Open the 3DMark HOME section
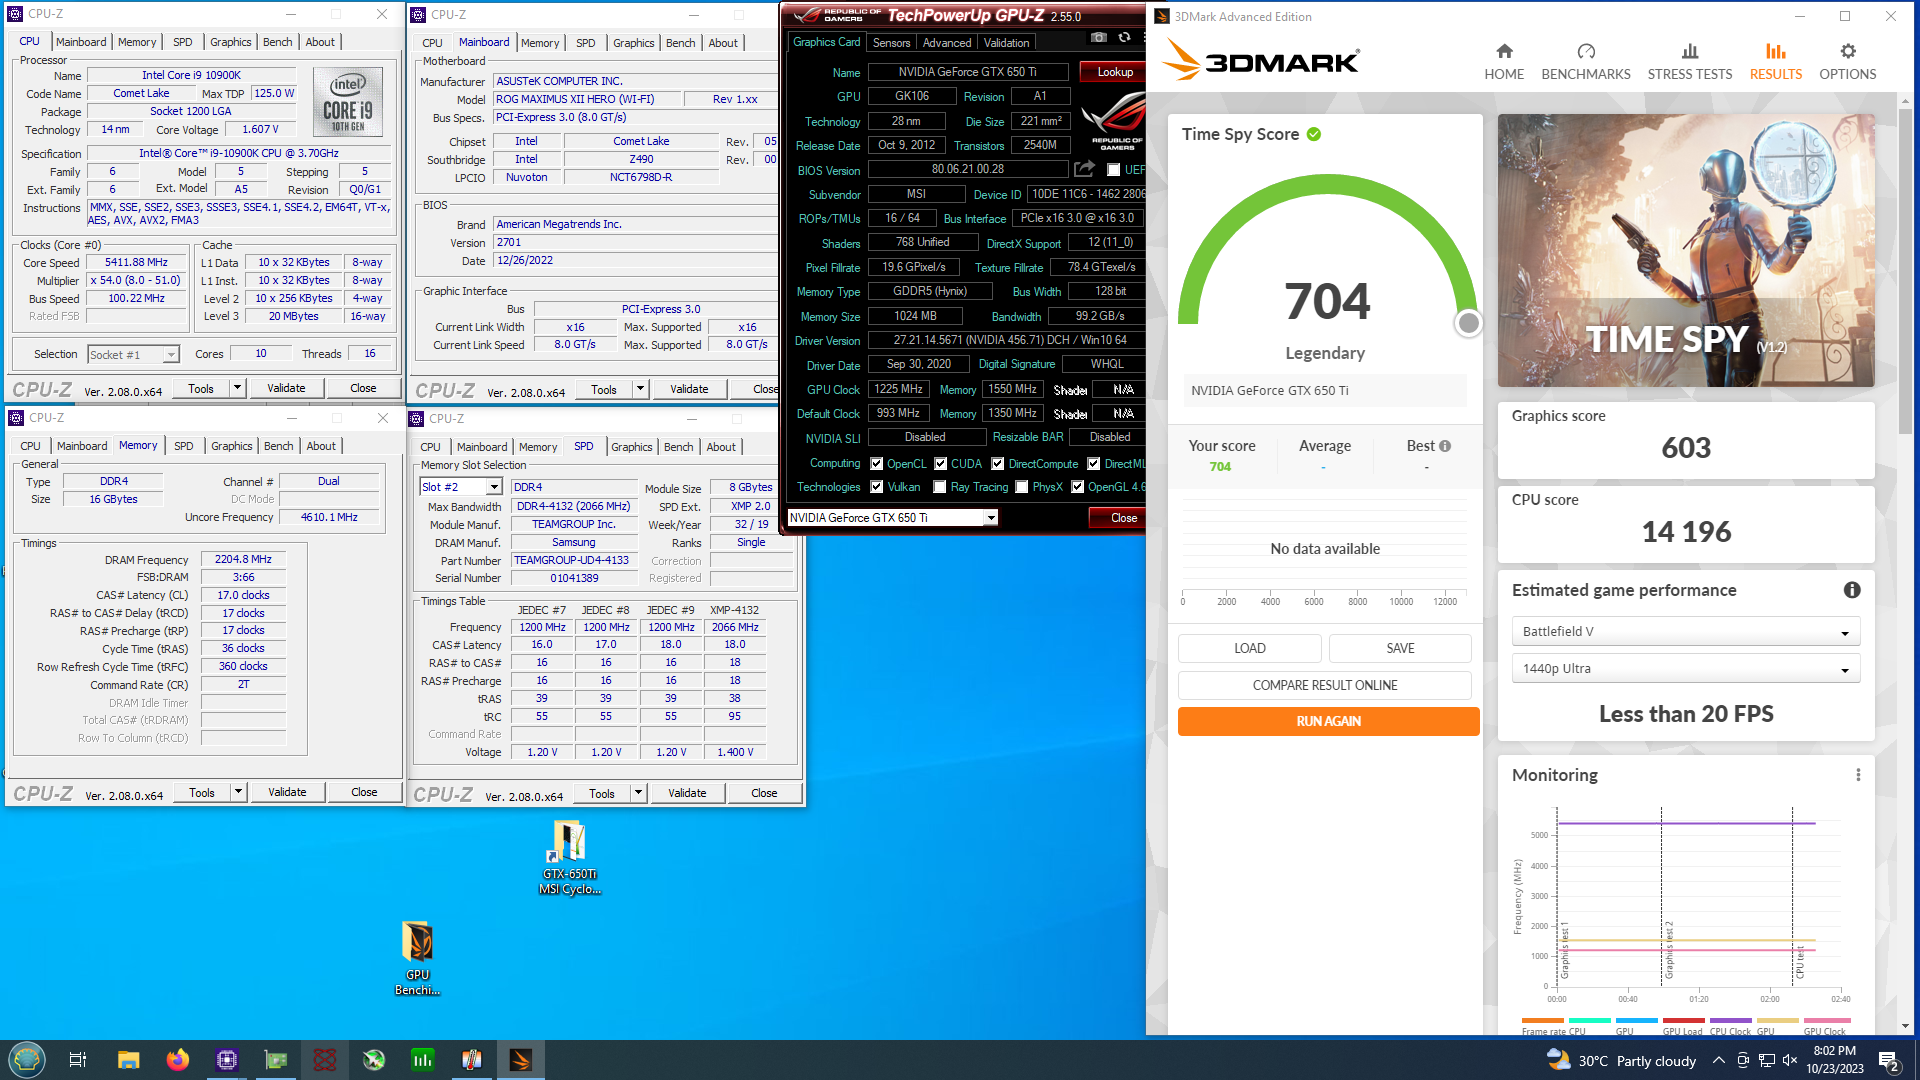Screen dimensions: 1920x1080 [x=1504, y=62]
